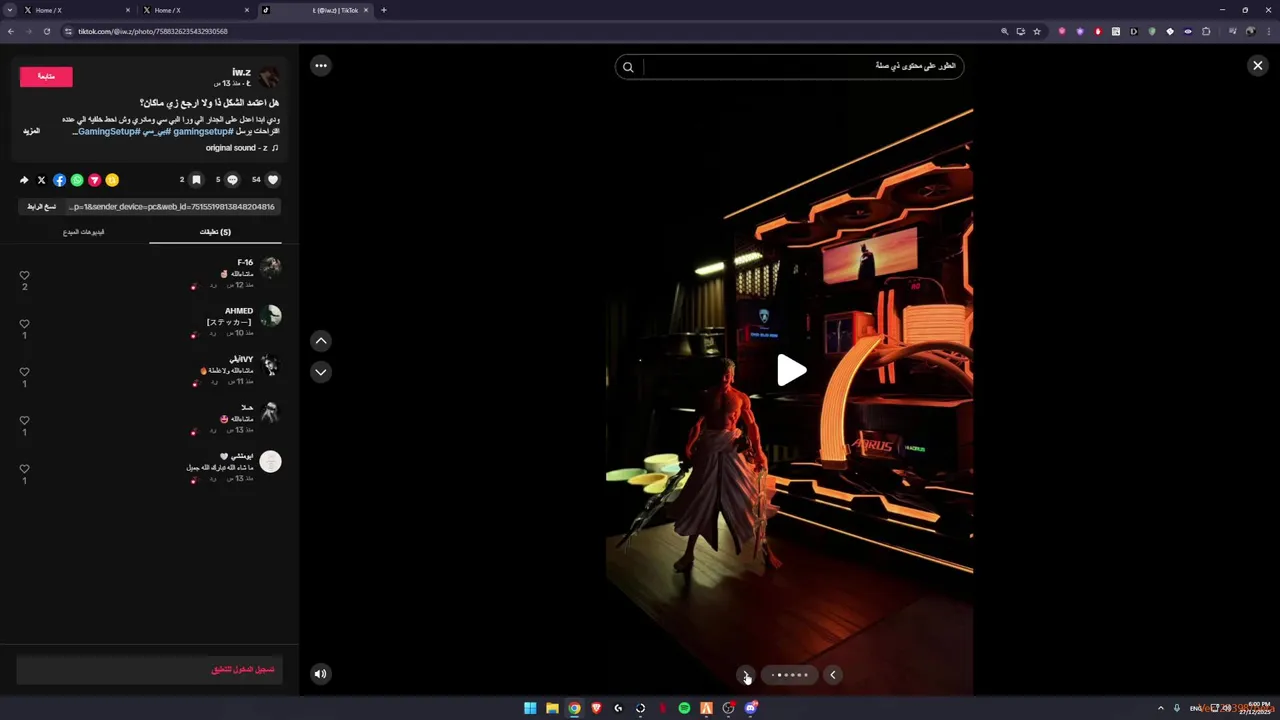Image resolution: width=1280 pixels, height=720 pixels.
Task: Switch to the creator videos tab
Action: (x=84, y=232)
